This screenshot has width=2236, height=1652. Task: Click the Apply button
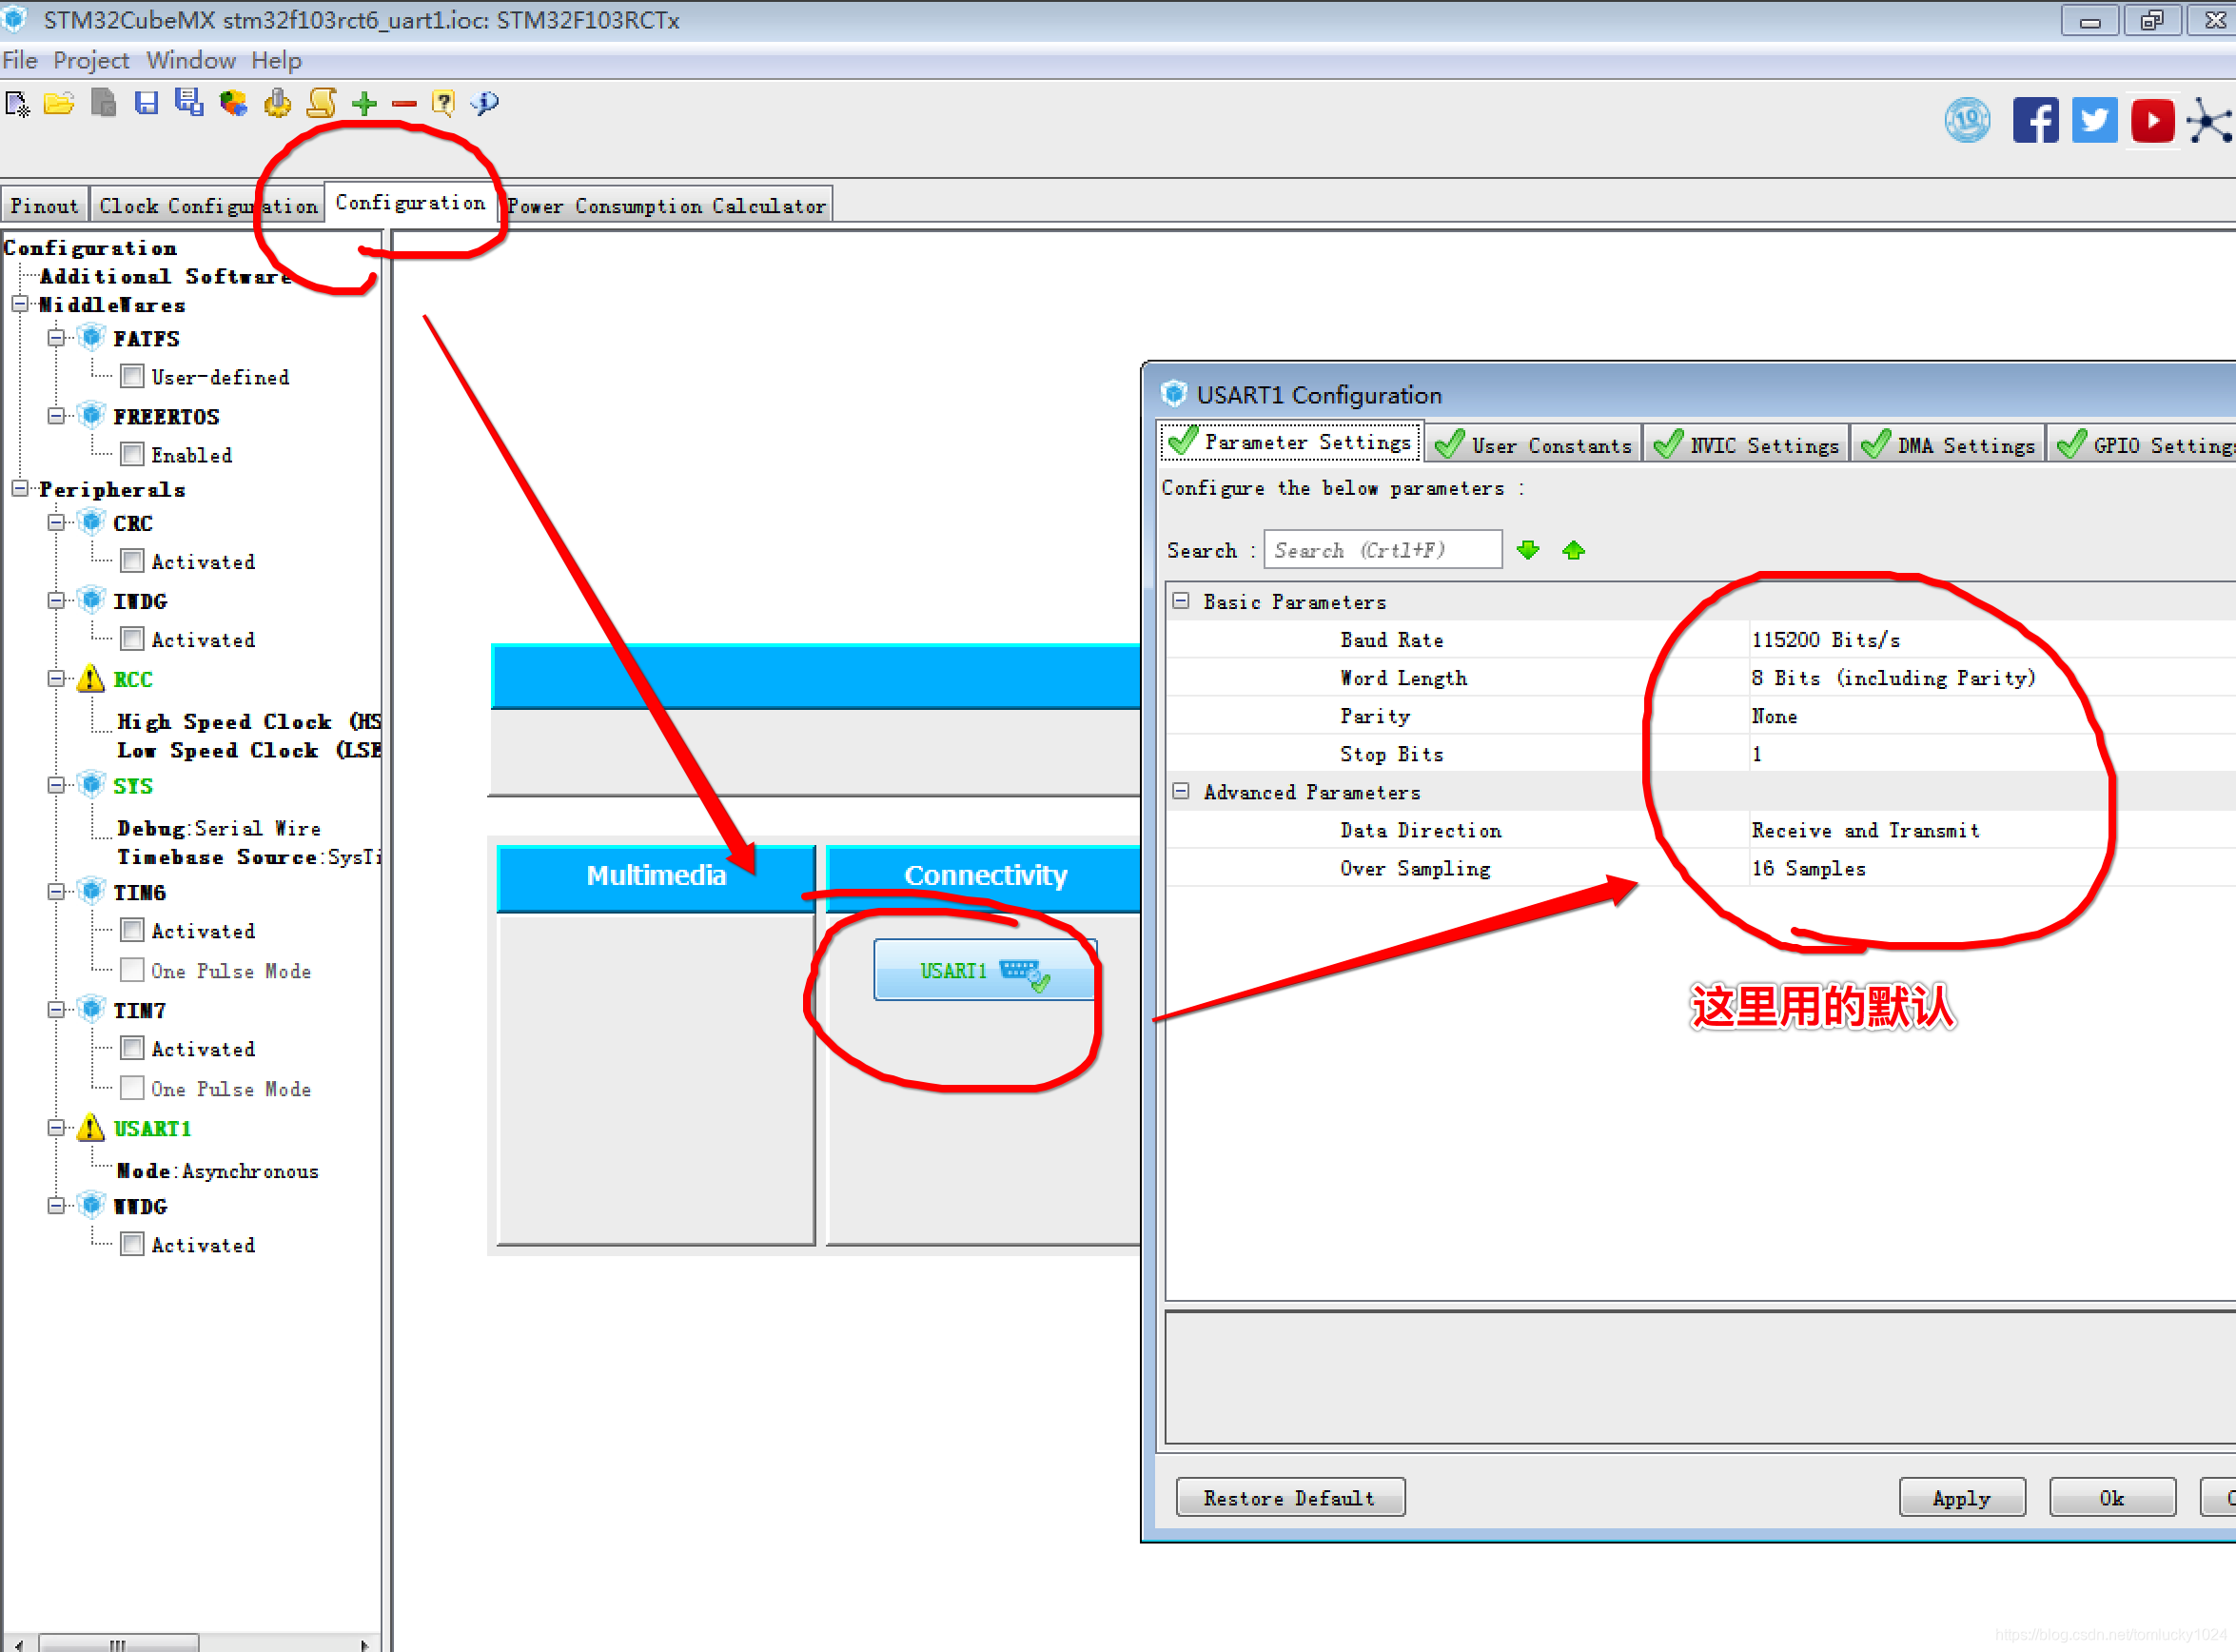1961,1497
